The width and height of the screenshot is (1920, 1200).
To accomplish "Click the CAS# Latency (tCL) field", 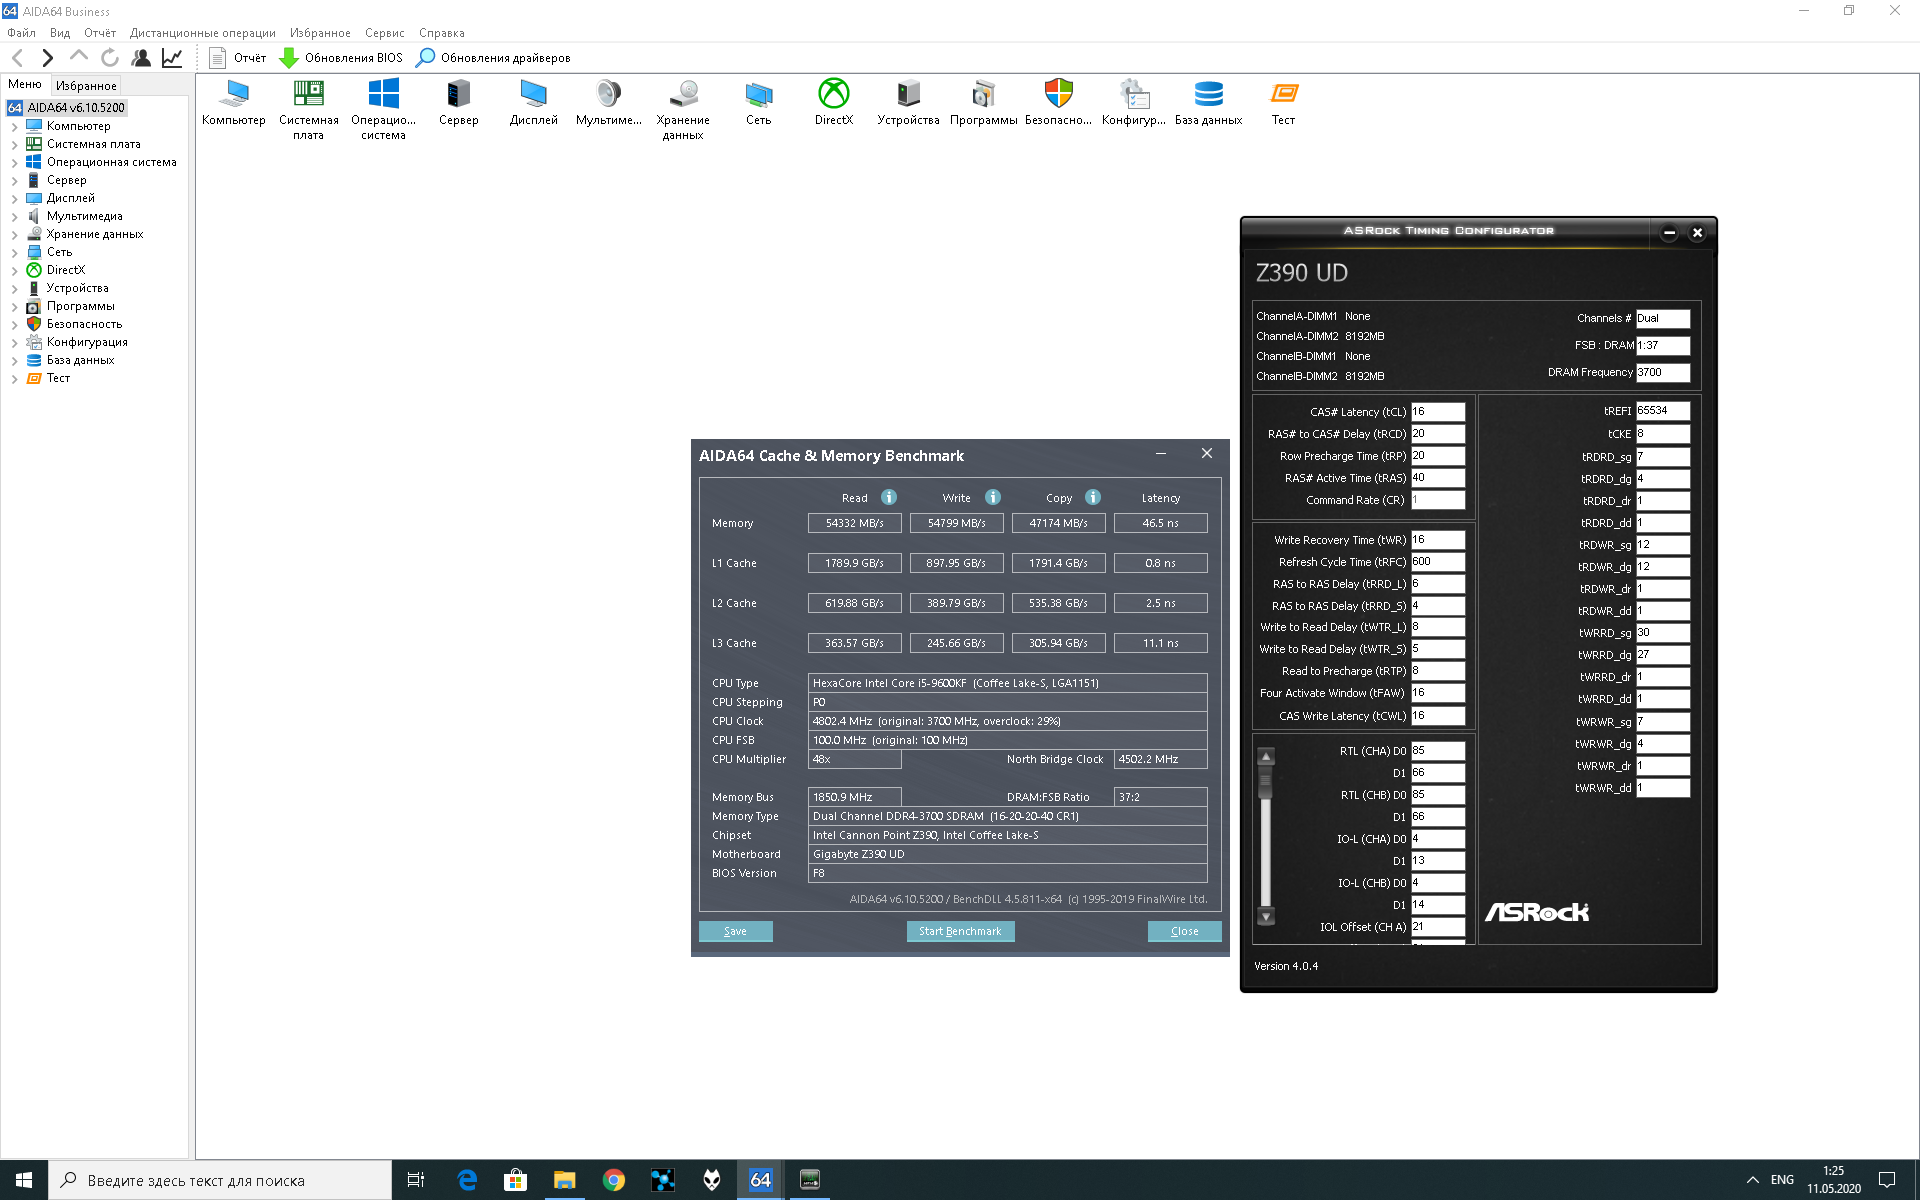I will [x=1437, y=412].
